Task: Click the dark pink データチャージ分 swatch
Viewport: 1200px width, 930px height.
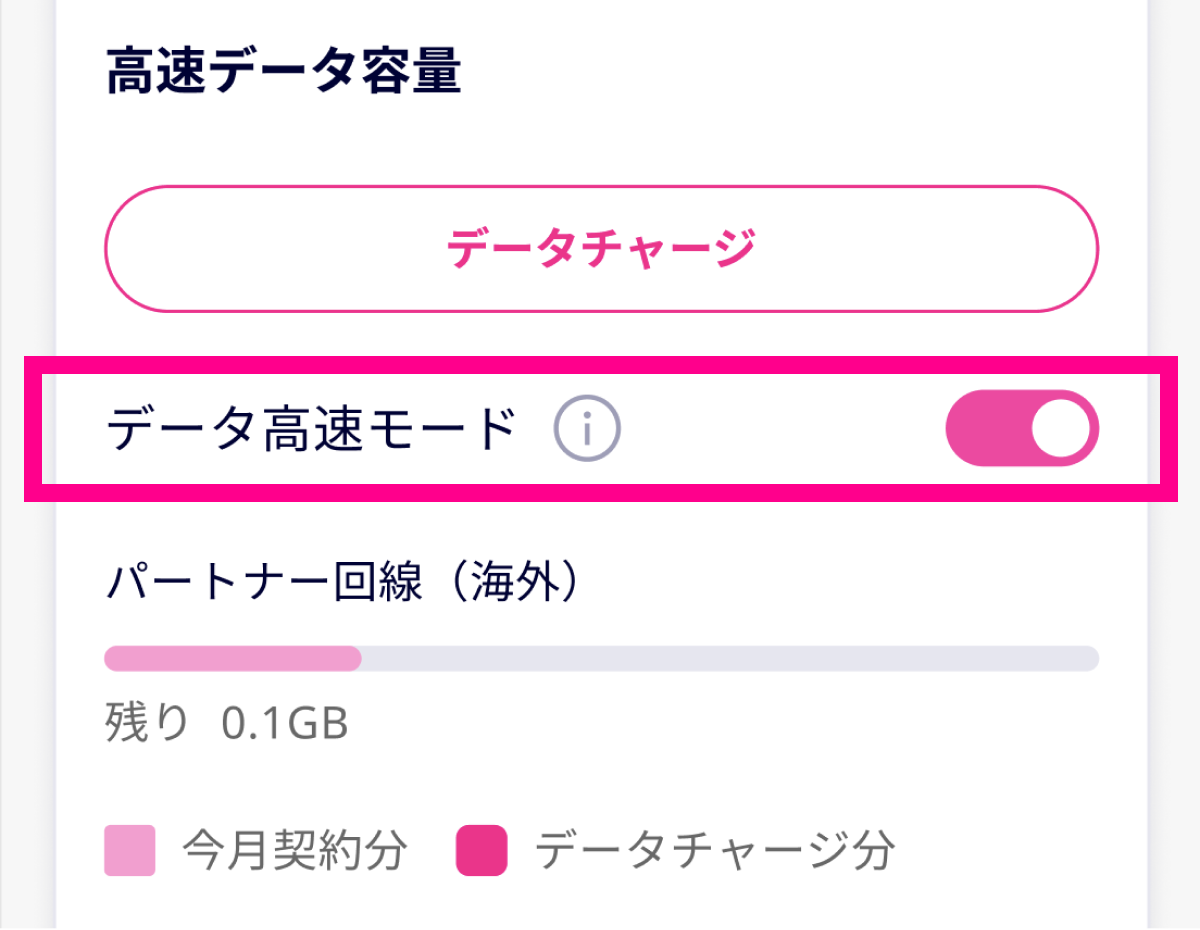Action: 482,851
